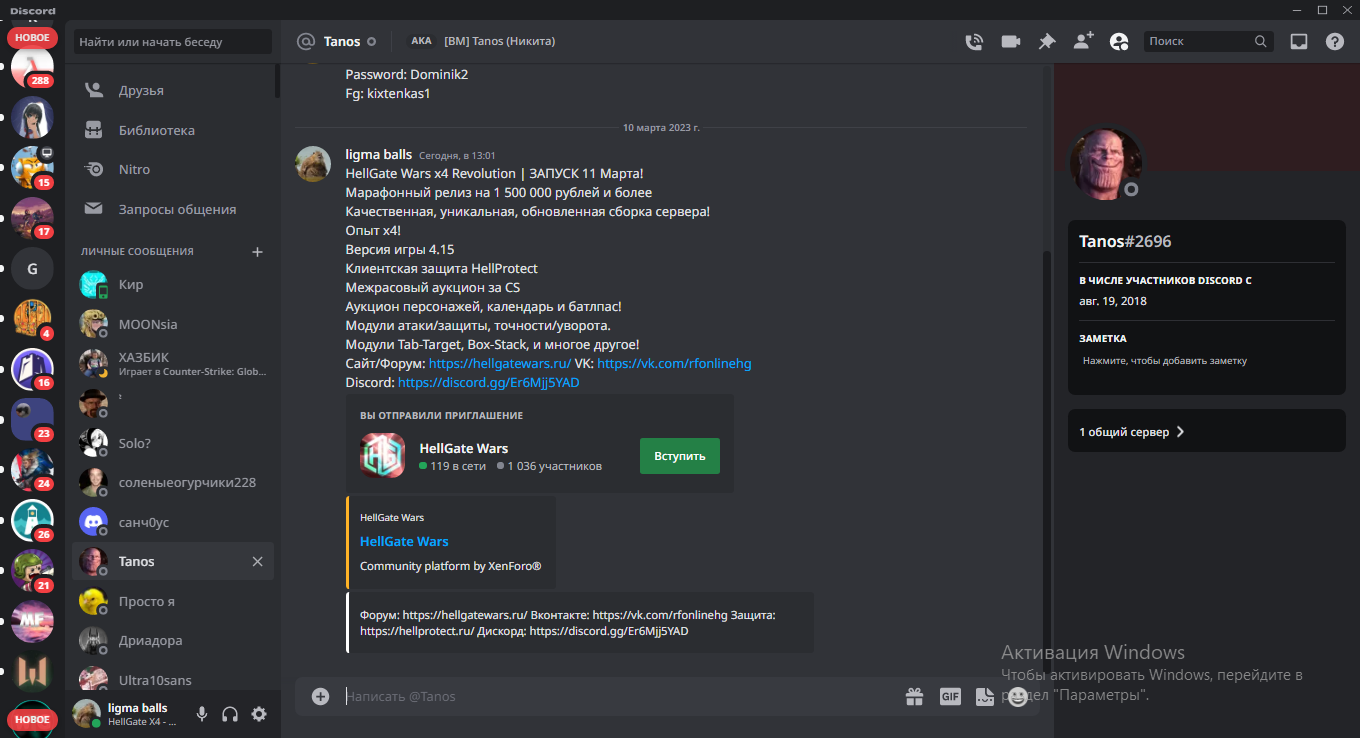
Task: Click the note field Нажмите, чтобы добавить заметку
Action: tap(1206, 361)
